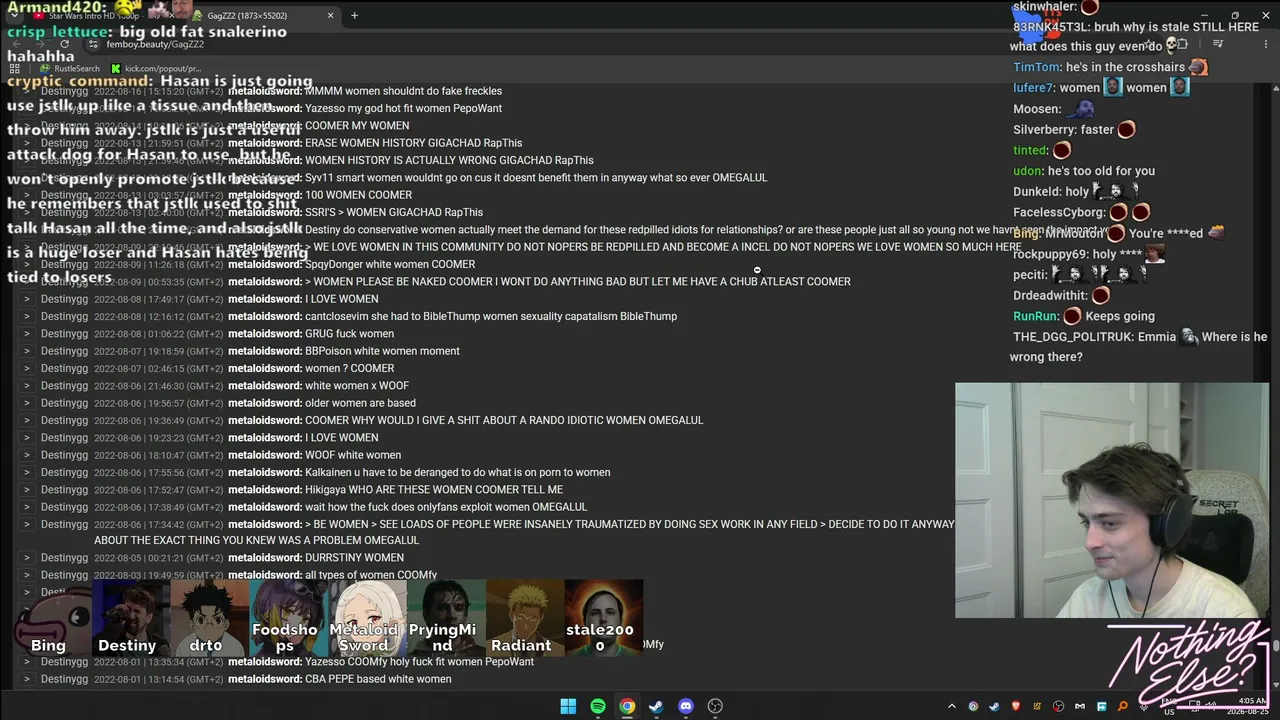Screen dimensions: 1280x720
Task: Open Steam from the taskbar
Action: [x=656, y=706]
